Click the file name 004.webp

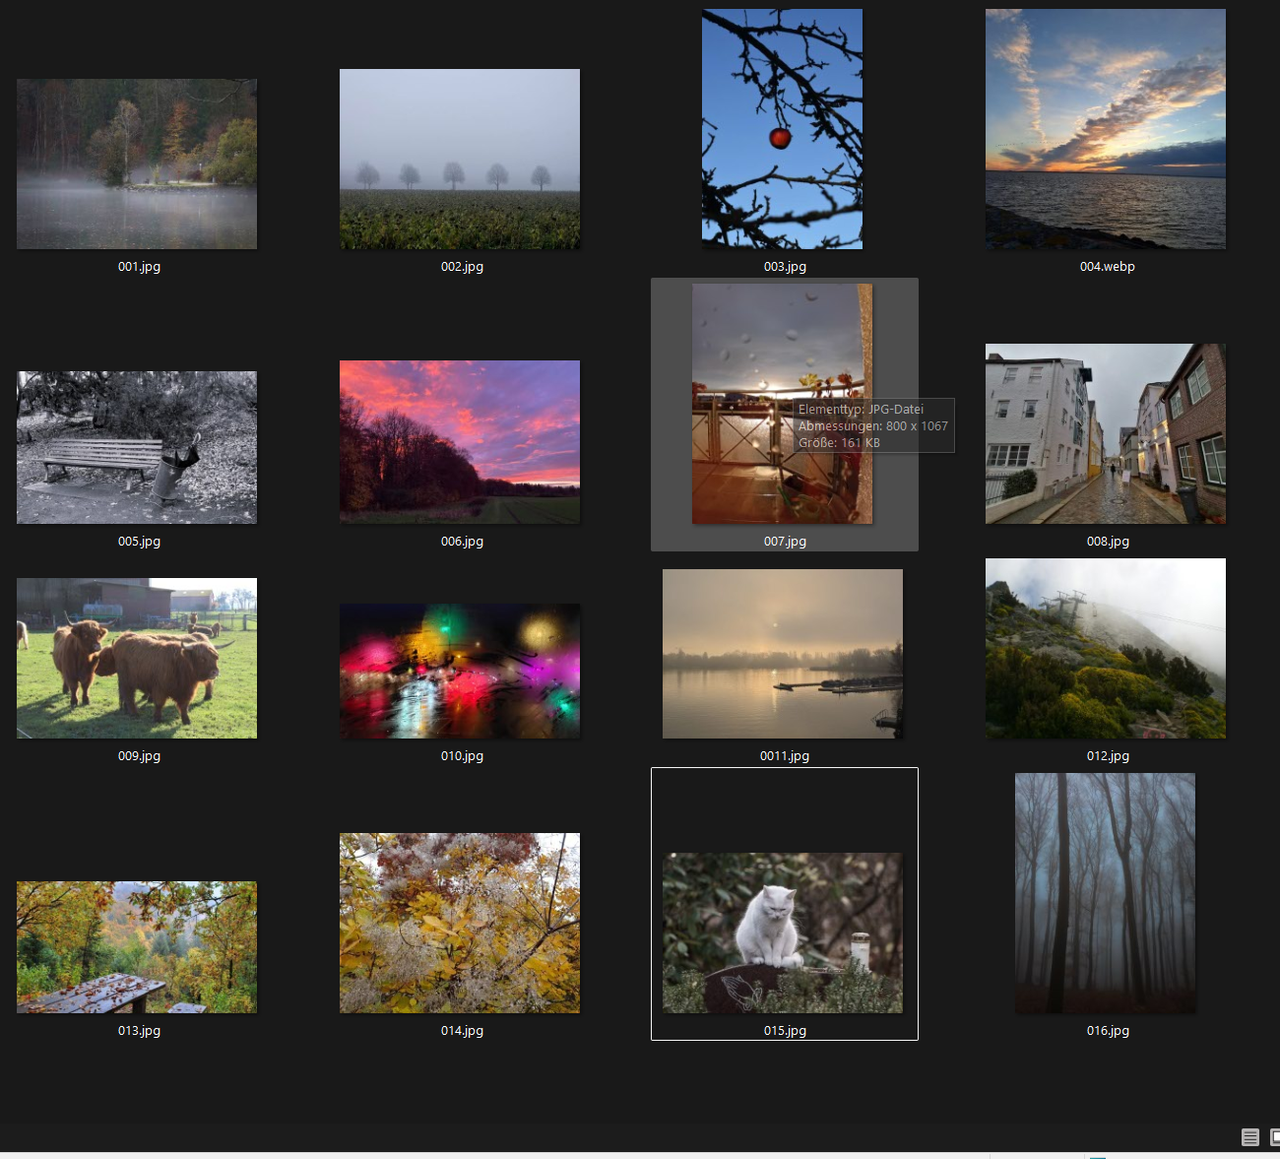(x=1107, y=267)
